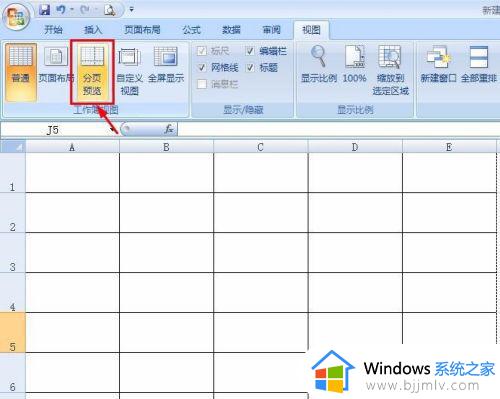Click cell A1
Image resolution: width=500 pixels, height=399 pixels.
72,173
